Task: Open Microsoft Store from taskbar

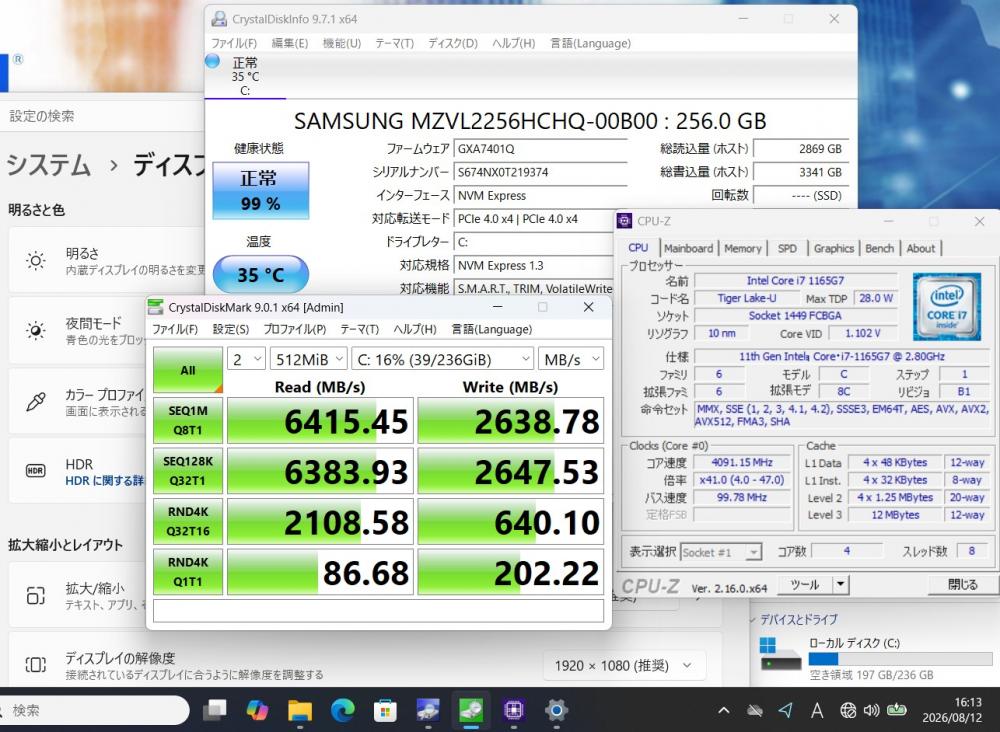Action: pyautogui.click(x=385, y=710)
